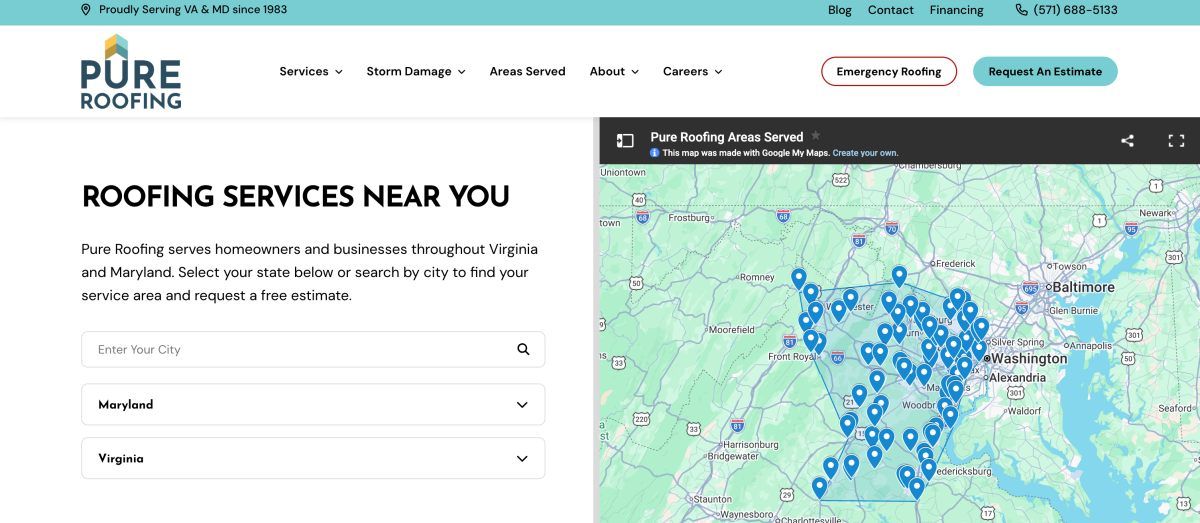Click the Towson label on the map

1068,266
